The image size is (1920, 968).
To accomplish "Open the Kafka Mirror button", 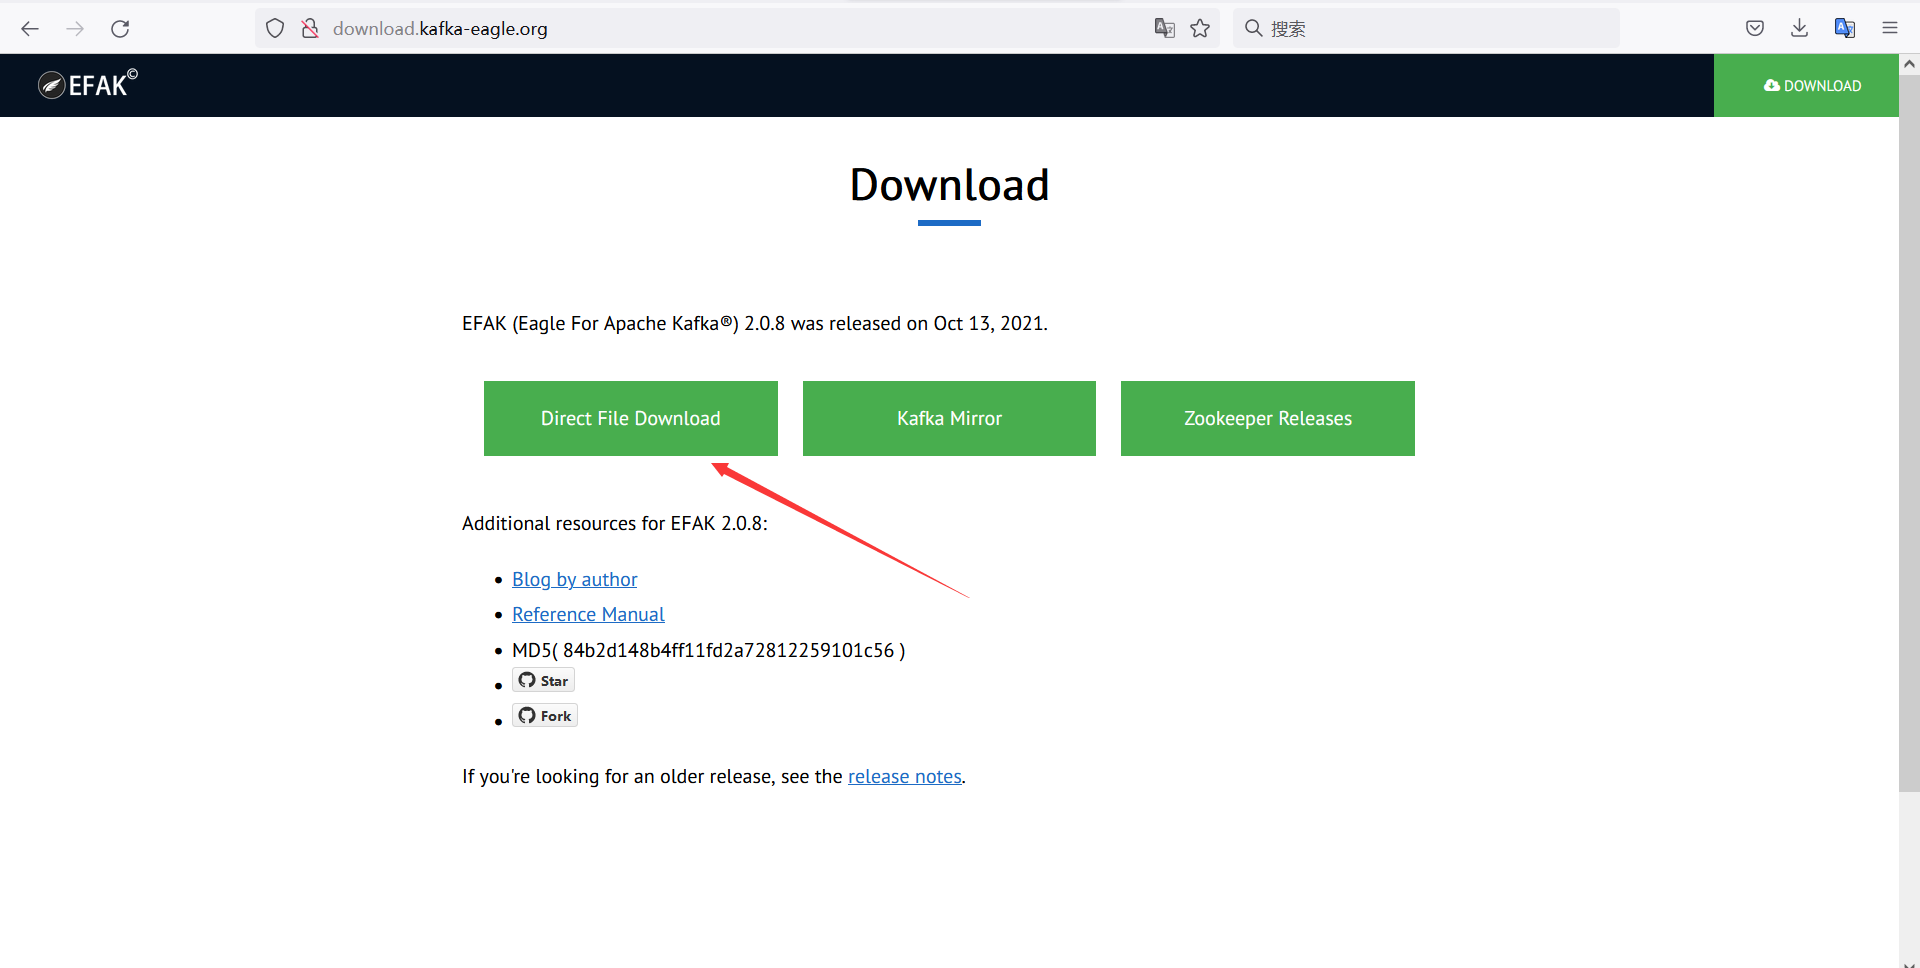I will pos(949,418).
